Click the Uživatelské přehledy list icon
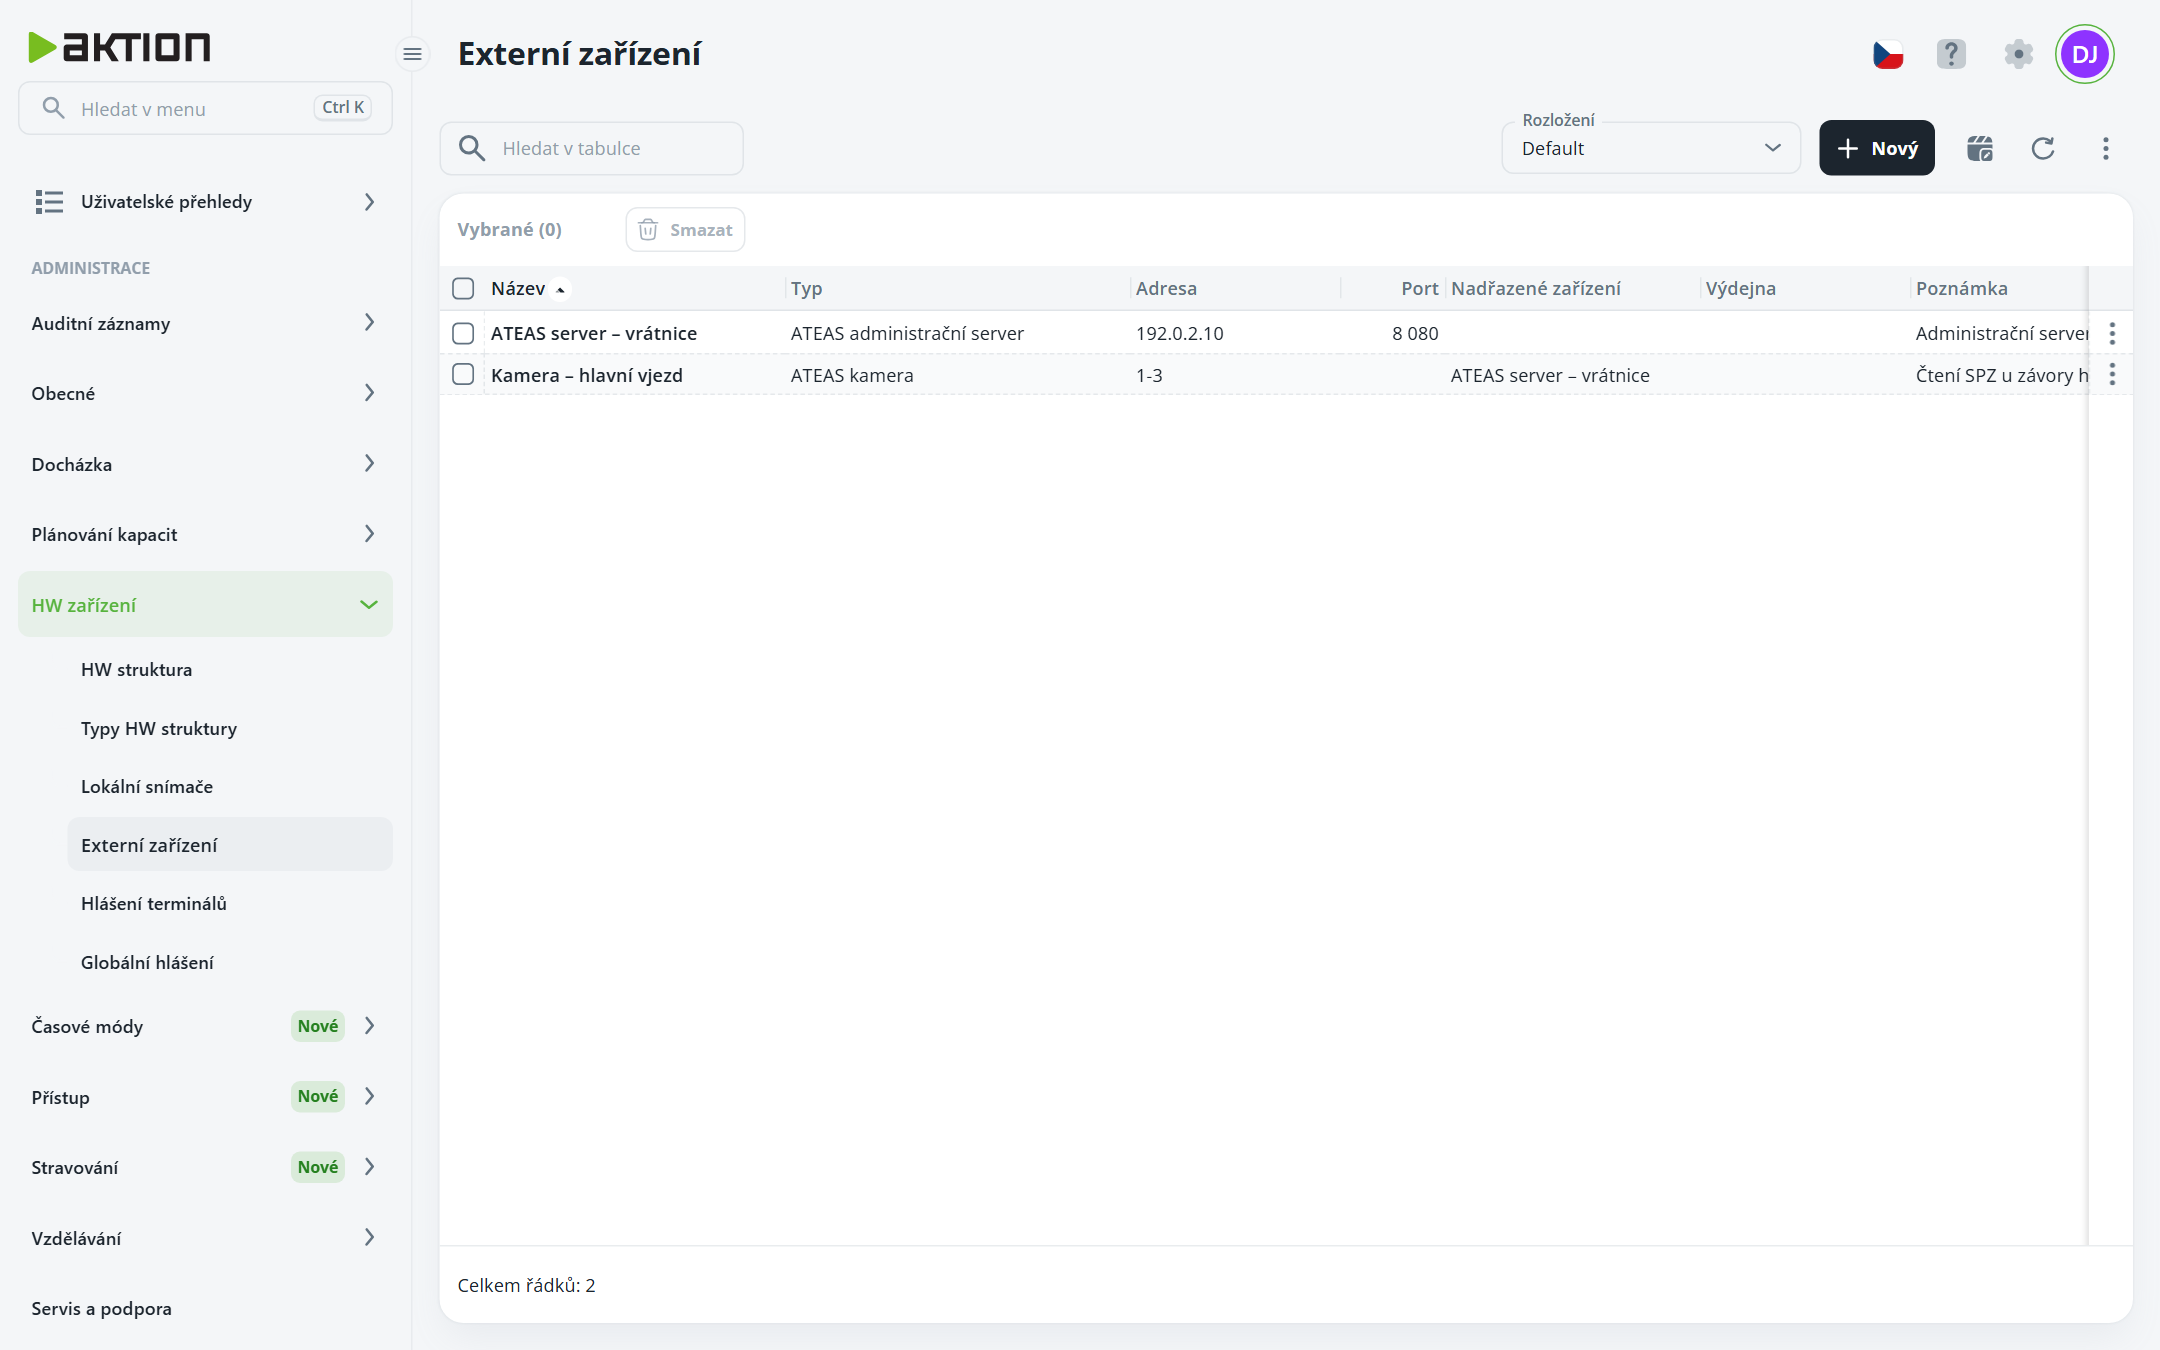The width and height of the screenshot is (2160, 1350). (49, 202)
